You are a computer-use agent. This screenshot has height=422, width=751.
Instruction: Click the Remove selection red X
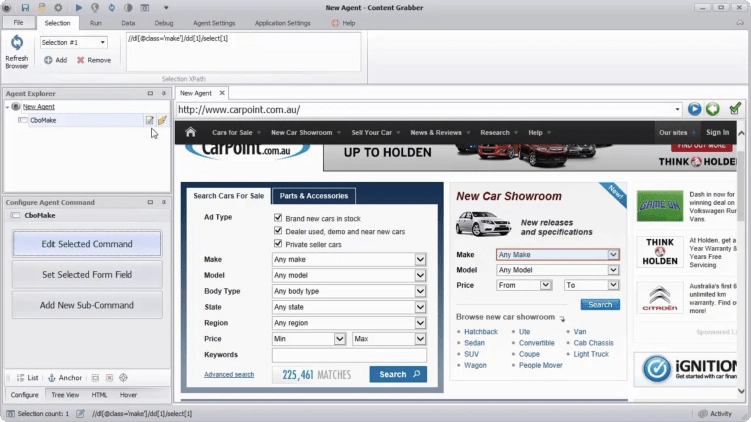tap(81, 60)
